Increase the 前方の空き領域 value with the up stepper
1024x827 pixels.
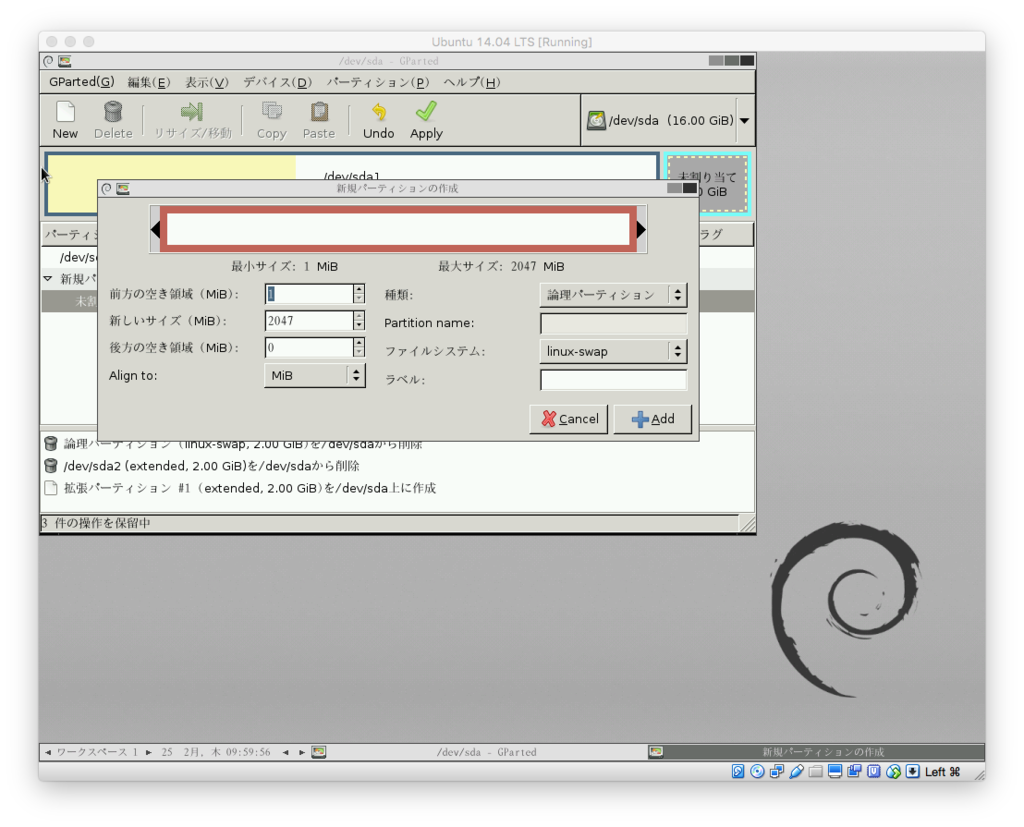pyautogui.click(x=359, y=289)
